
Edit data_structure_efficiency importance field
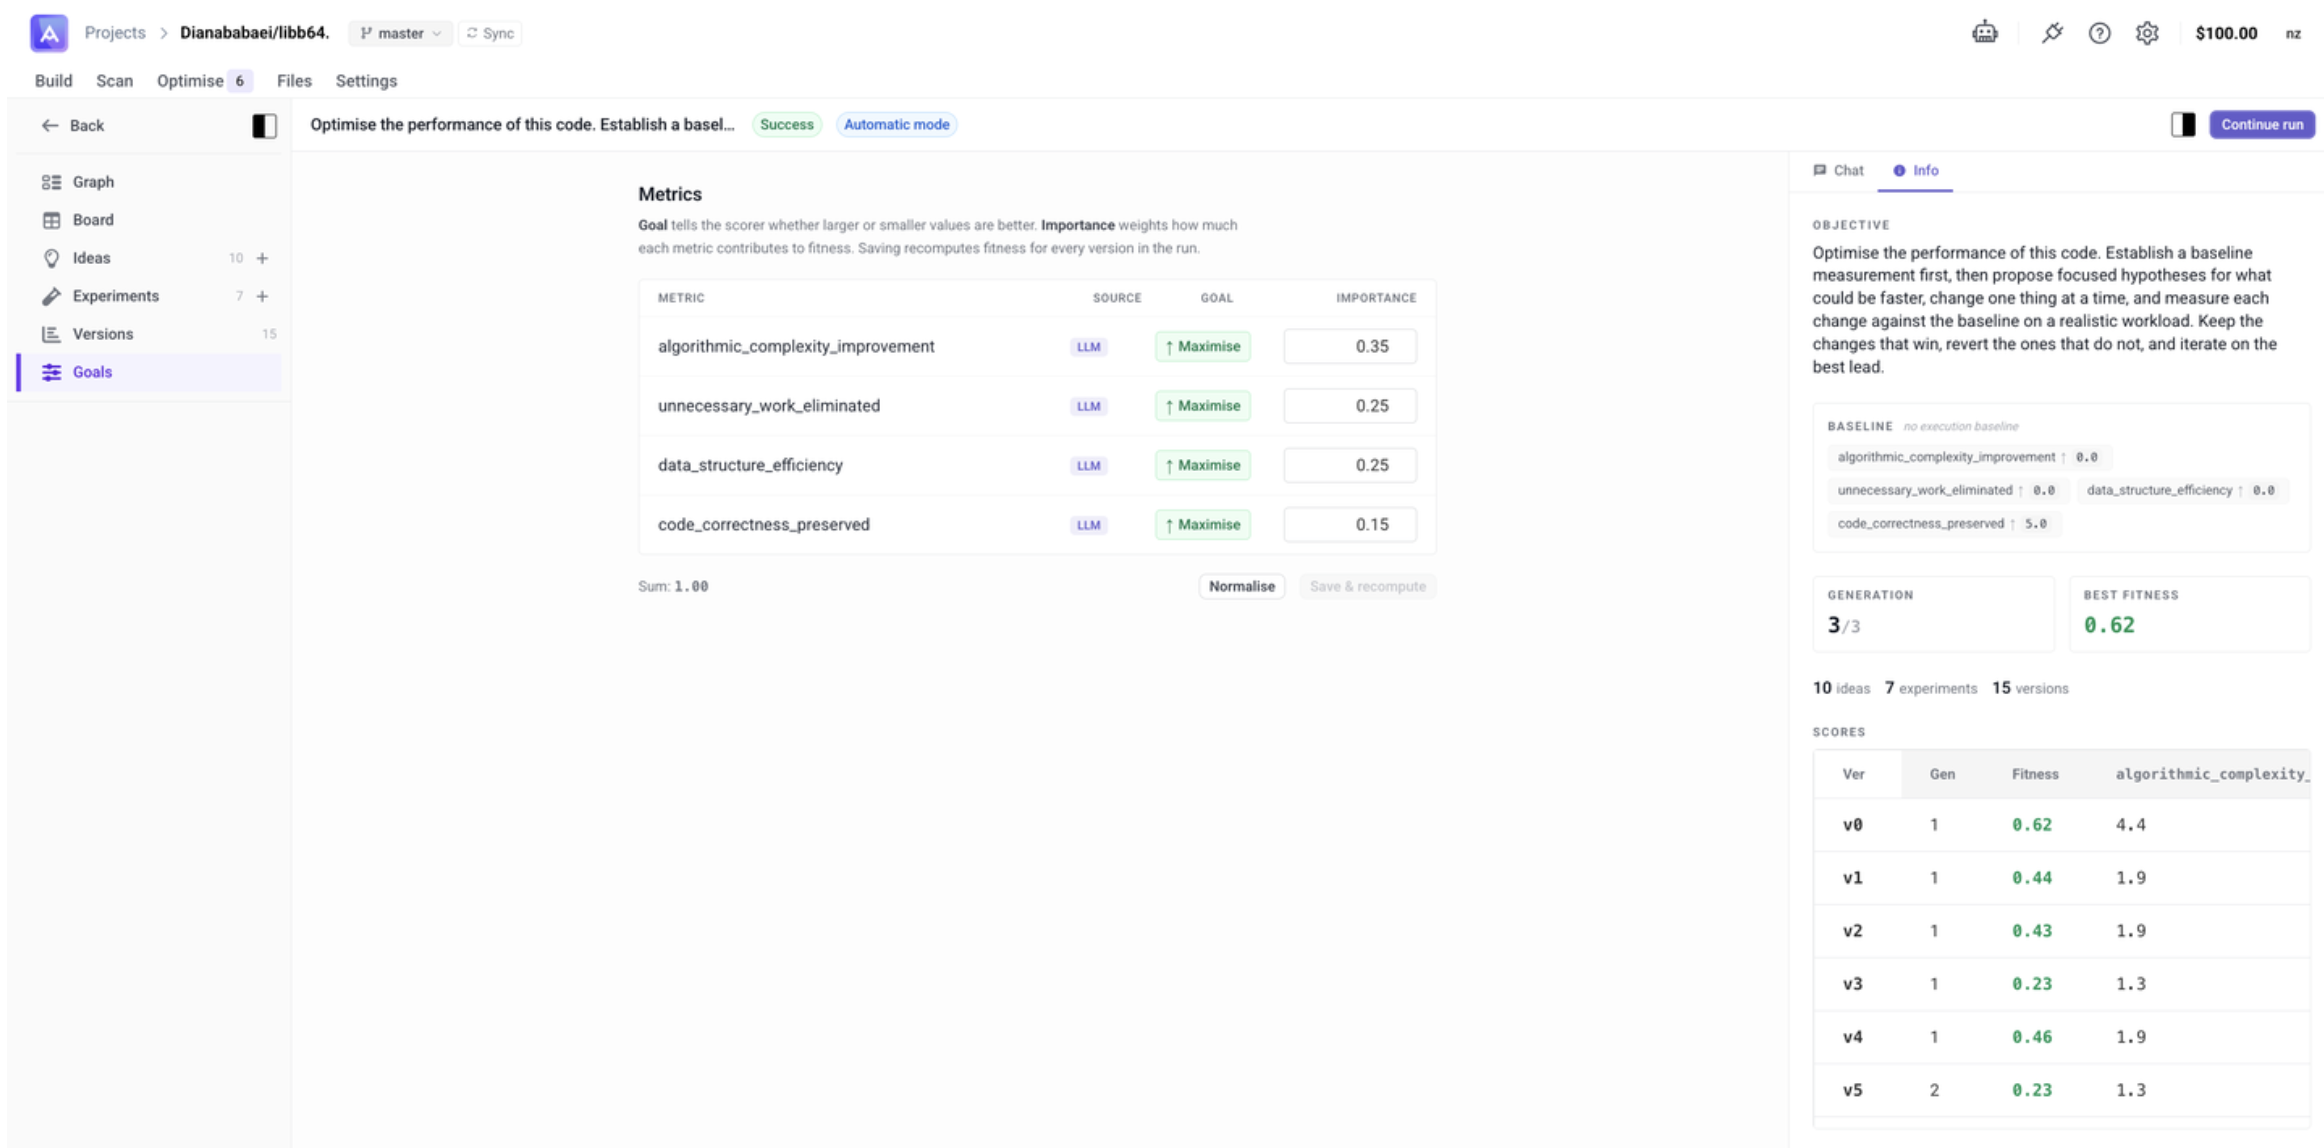[x=1350, y=465]
